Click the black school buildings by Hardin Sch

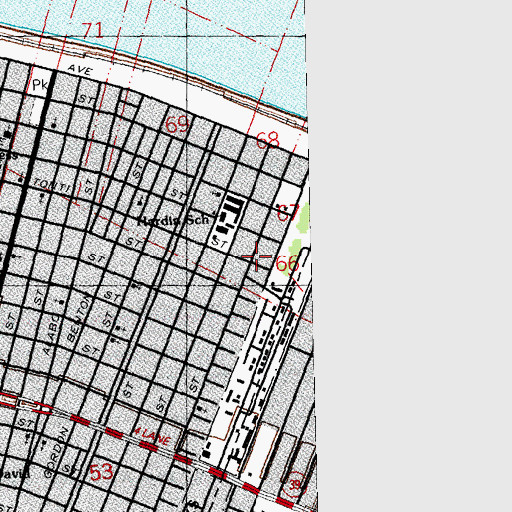[x=231, y=215]
